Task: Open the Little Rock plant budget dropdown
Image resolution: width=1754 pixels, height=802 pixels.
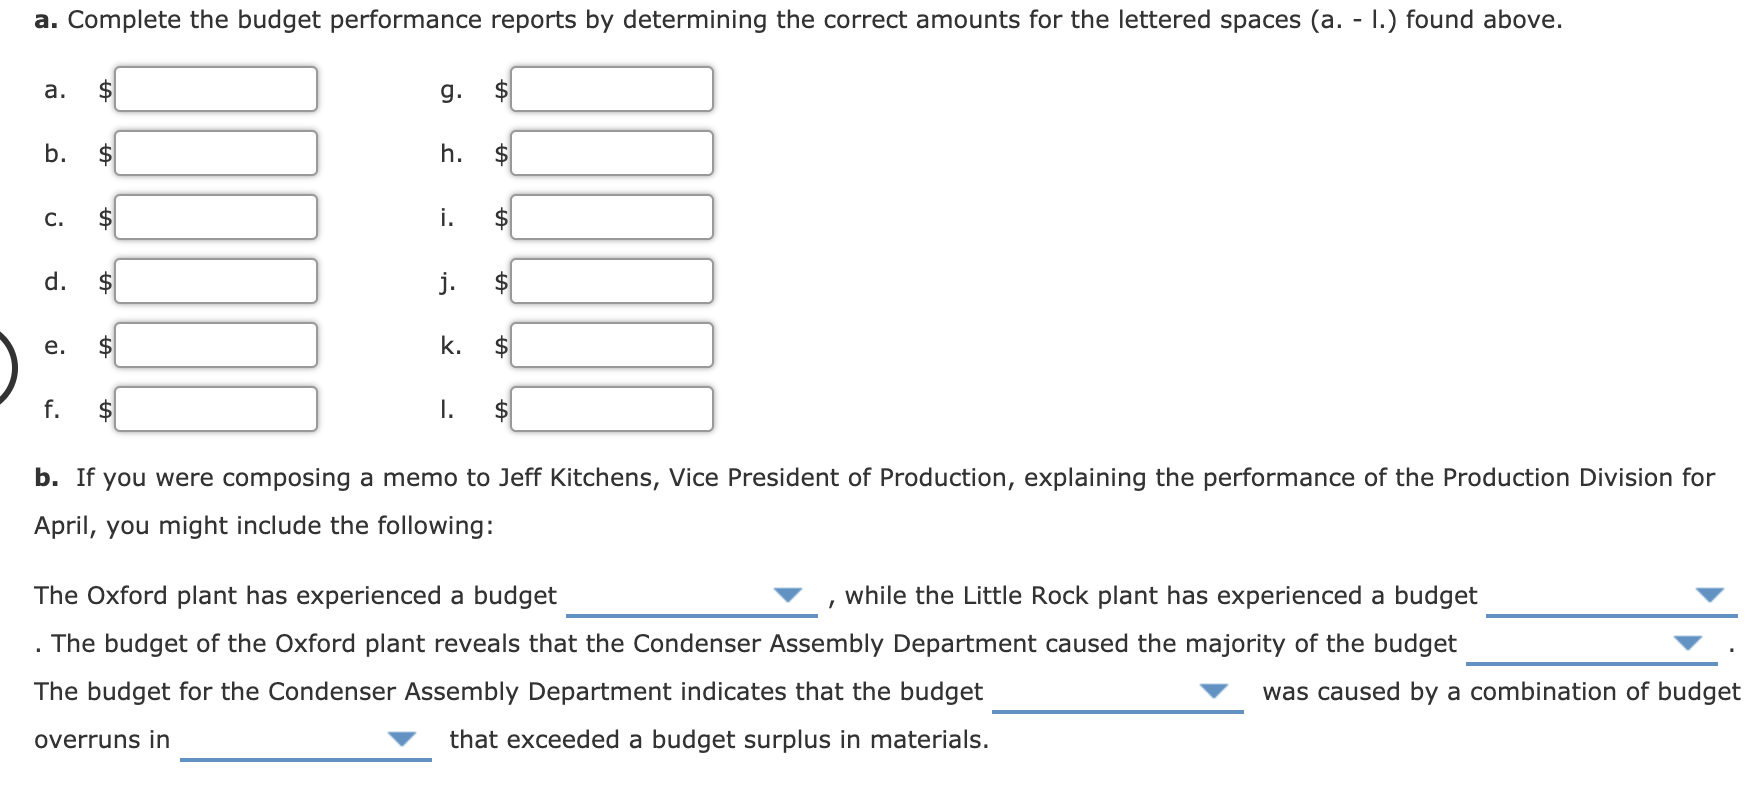Action: (x=1710, y=594)
